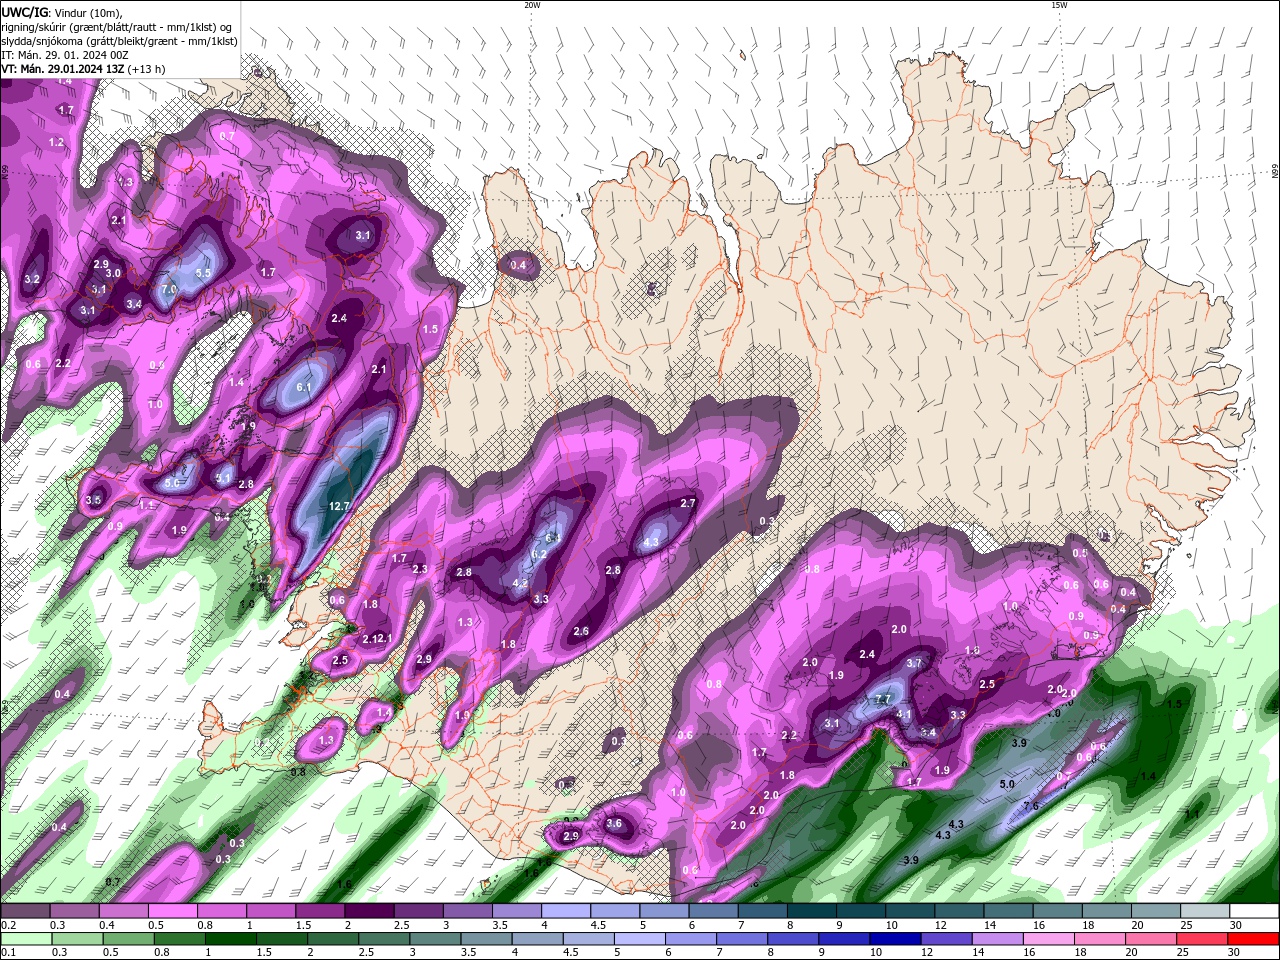Click the 2.3 value on the map

pyautogui.click(x=420, y=569)
